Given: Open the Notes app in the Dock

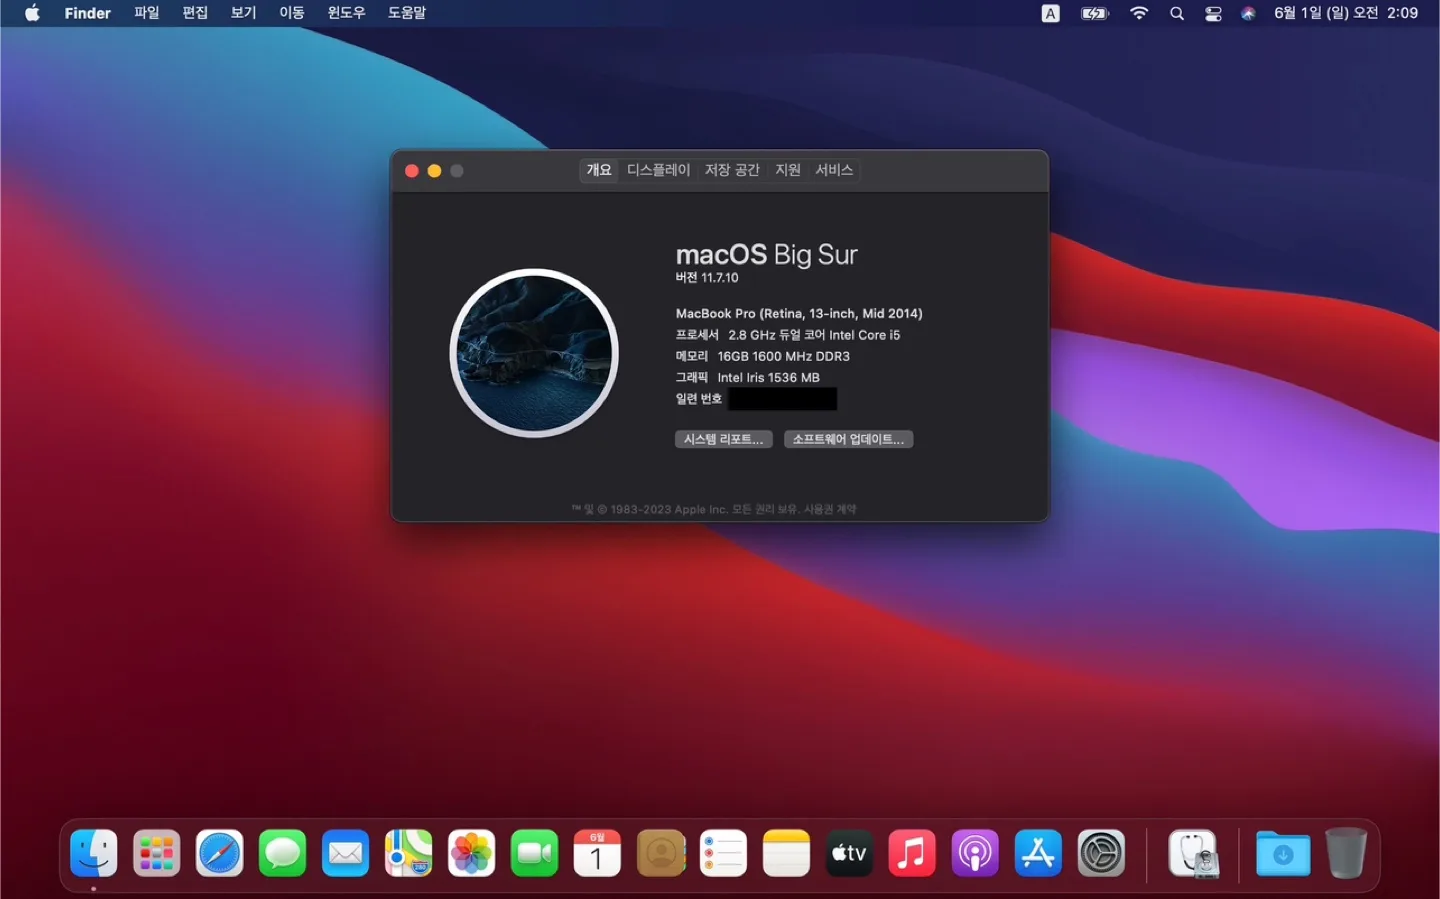Looking at the screenshot, I should tap(787, 853).
